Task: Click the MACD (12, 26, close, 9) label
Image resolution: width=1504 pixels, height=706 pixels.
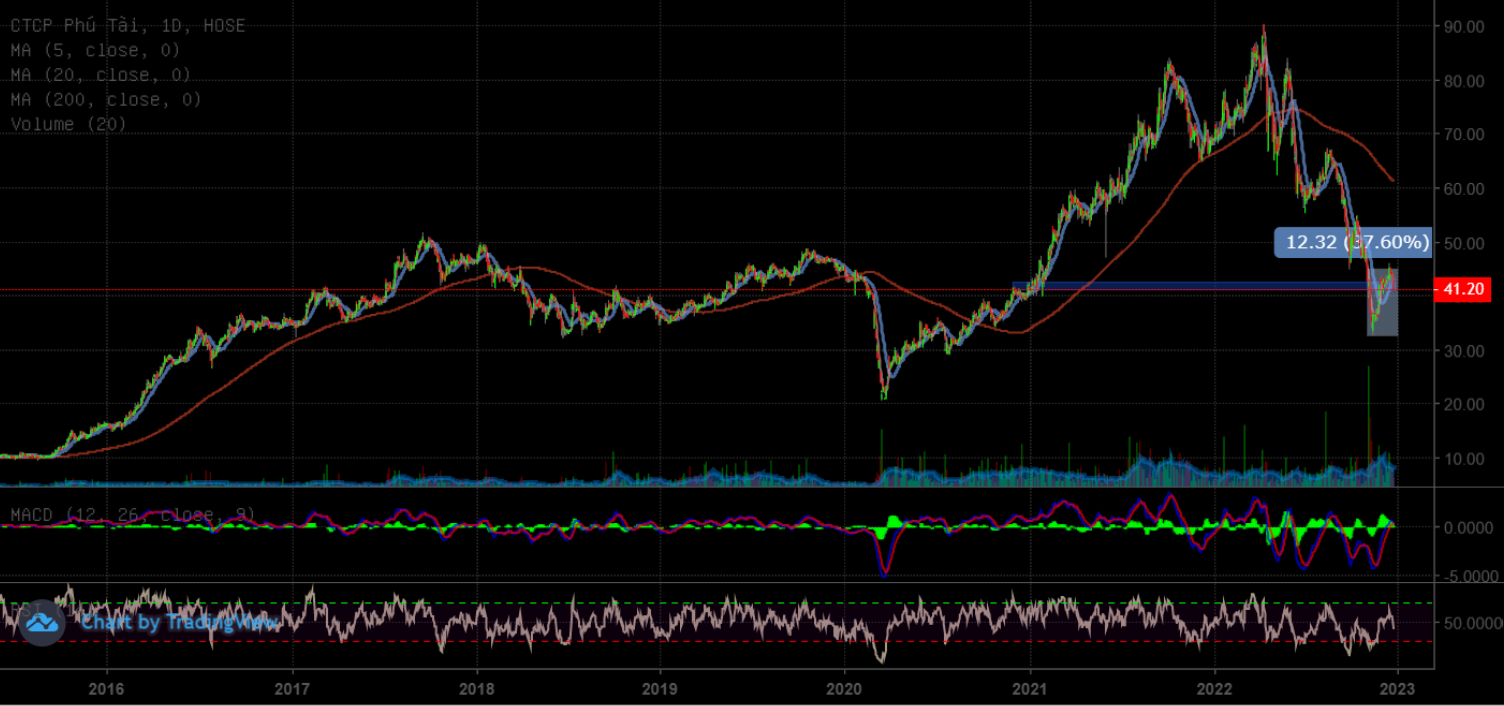Action: point(133,515)
